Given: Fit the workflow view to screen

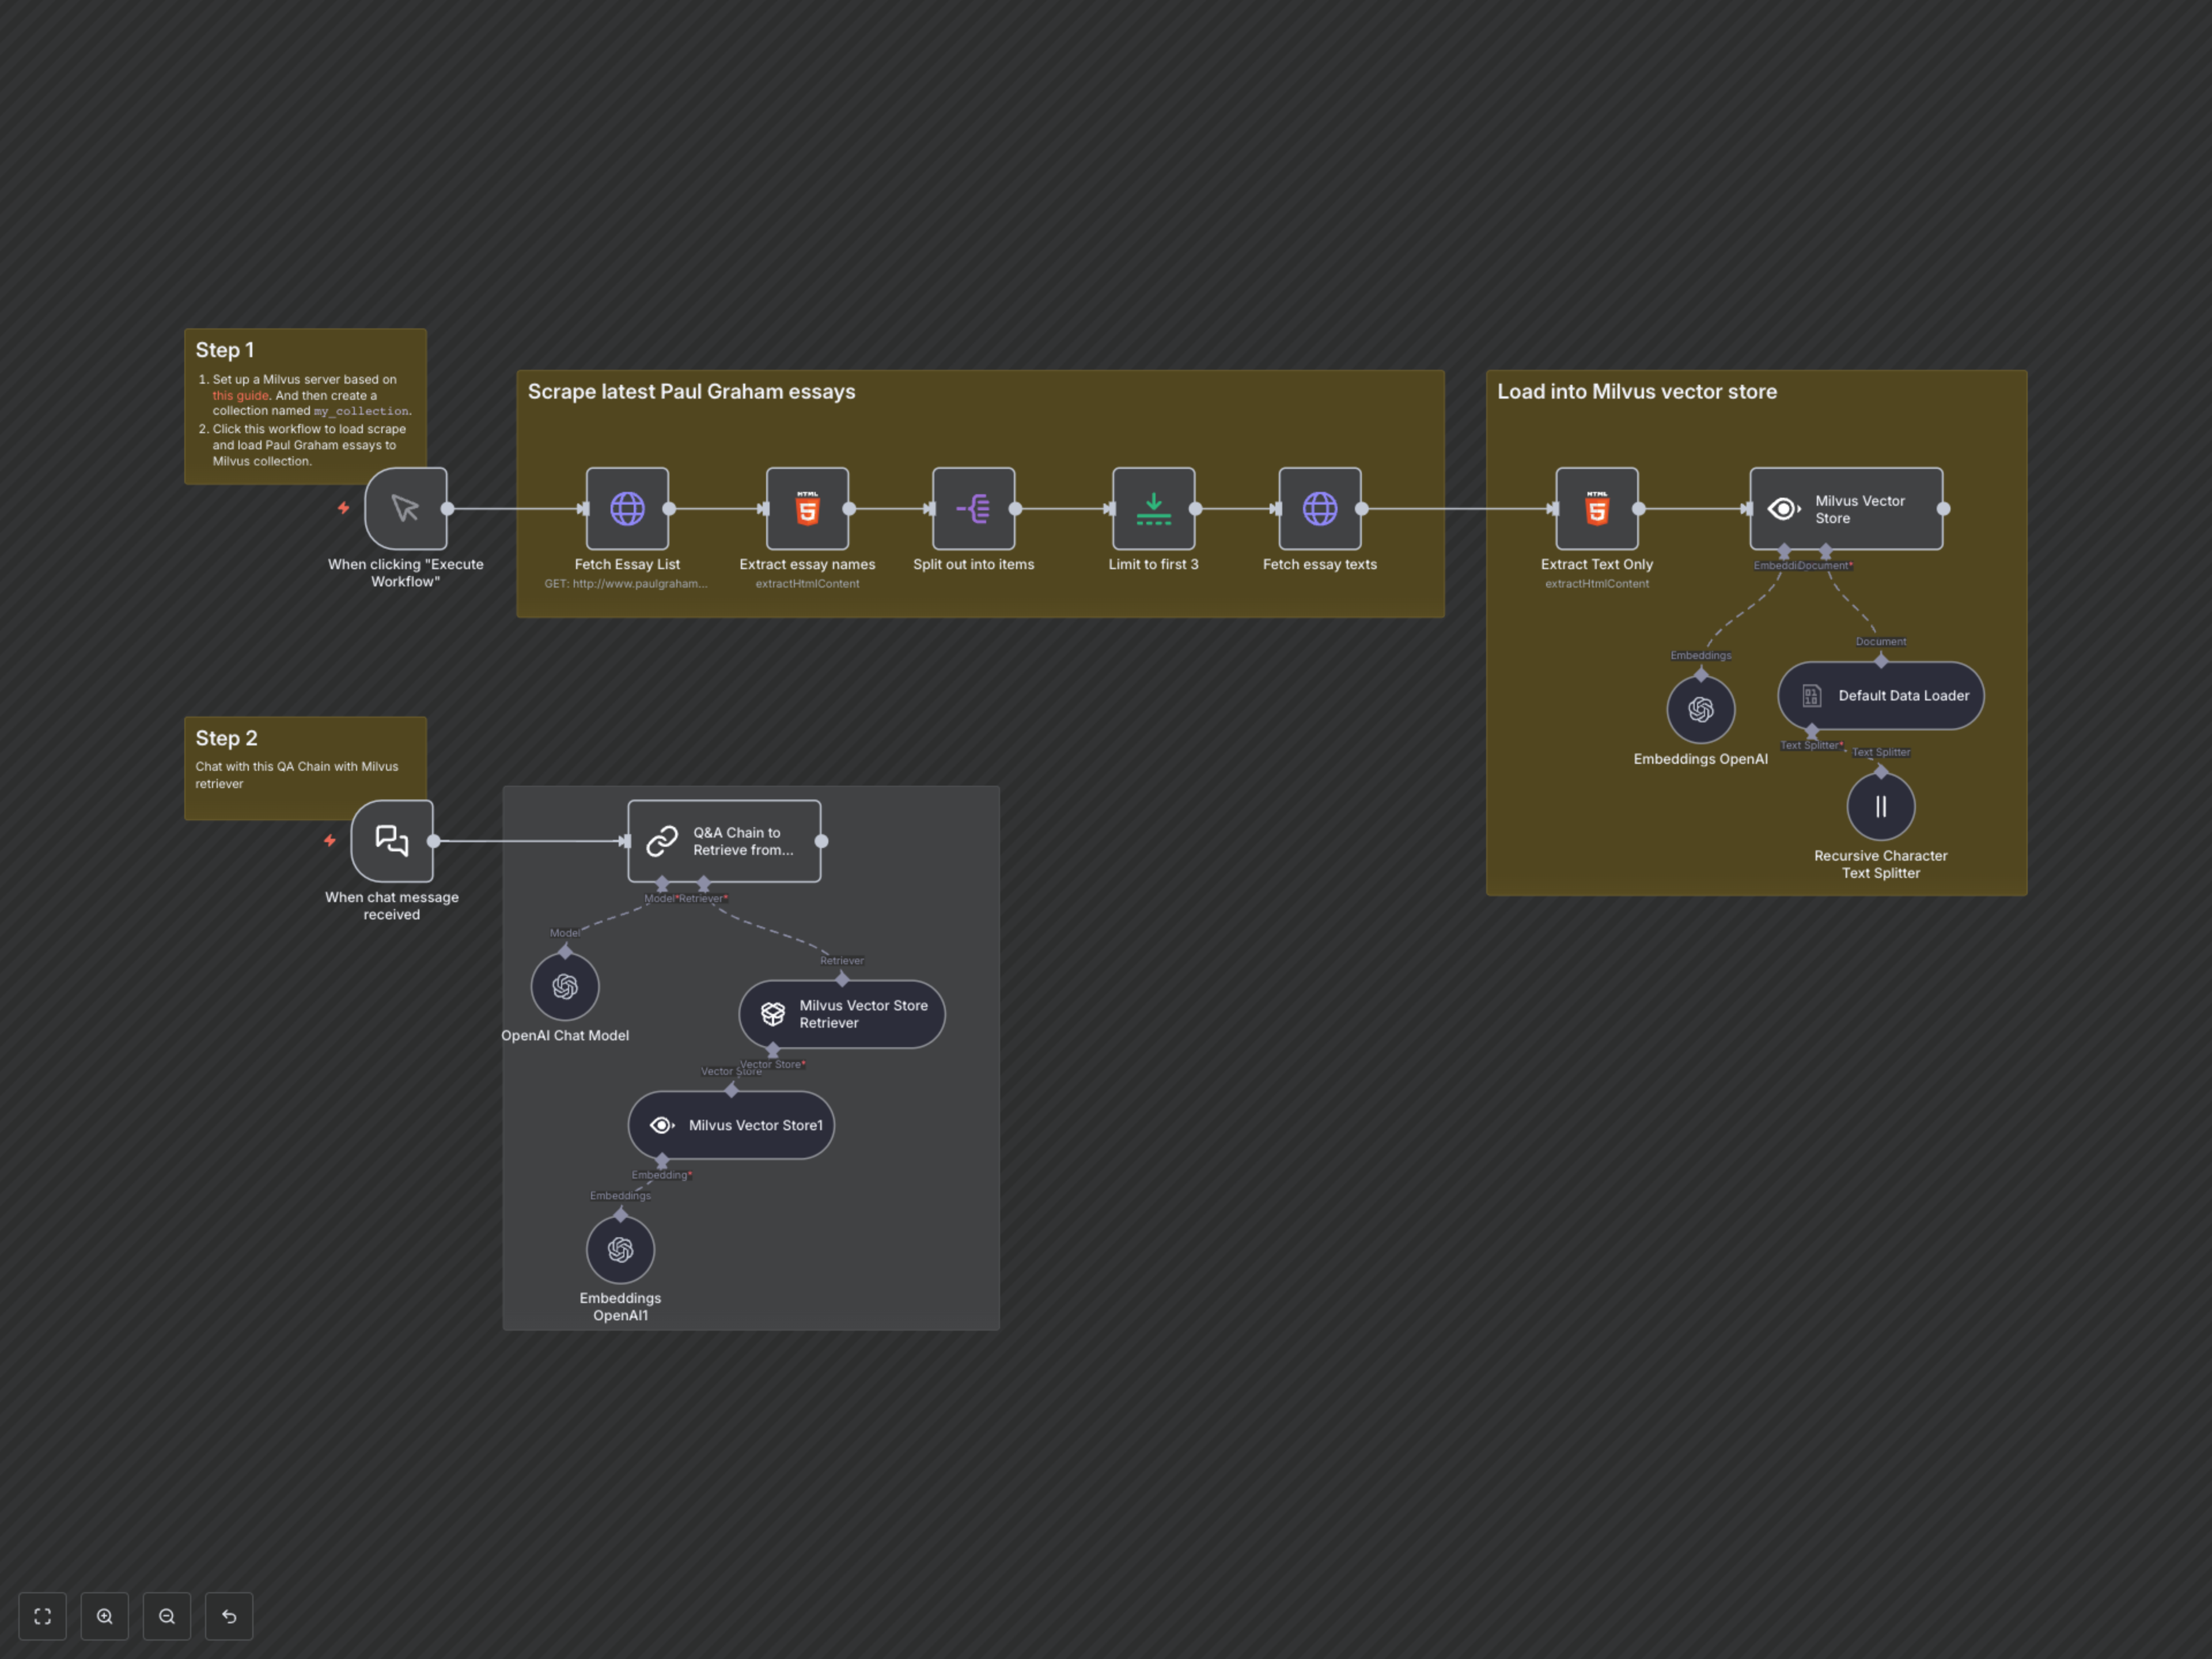Looking at the screenshot, I should (42, 1616).
